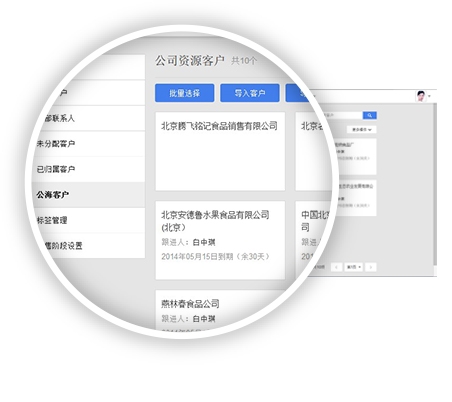Click the vertical scrollbar on the right
Image resolution: width=452 pixels, height=402 pixels.
pyautogui.click(x=435, y=183)
